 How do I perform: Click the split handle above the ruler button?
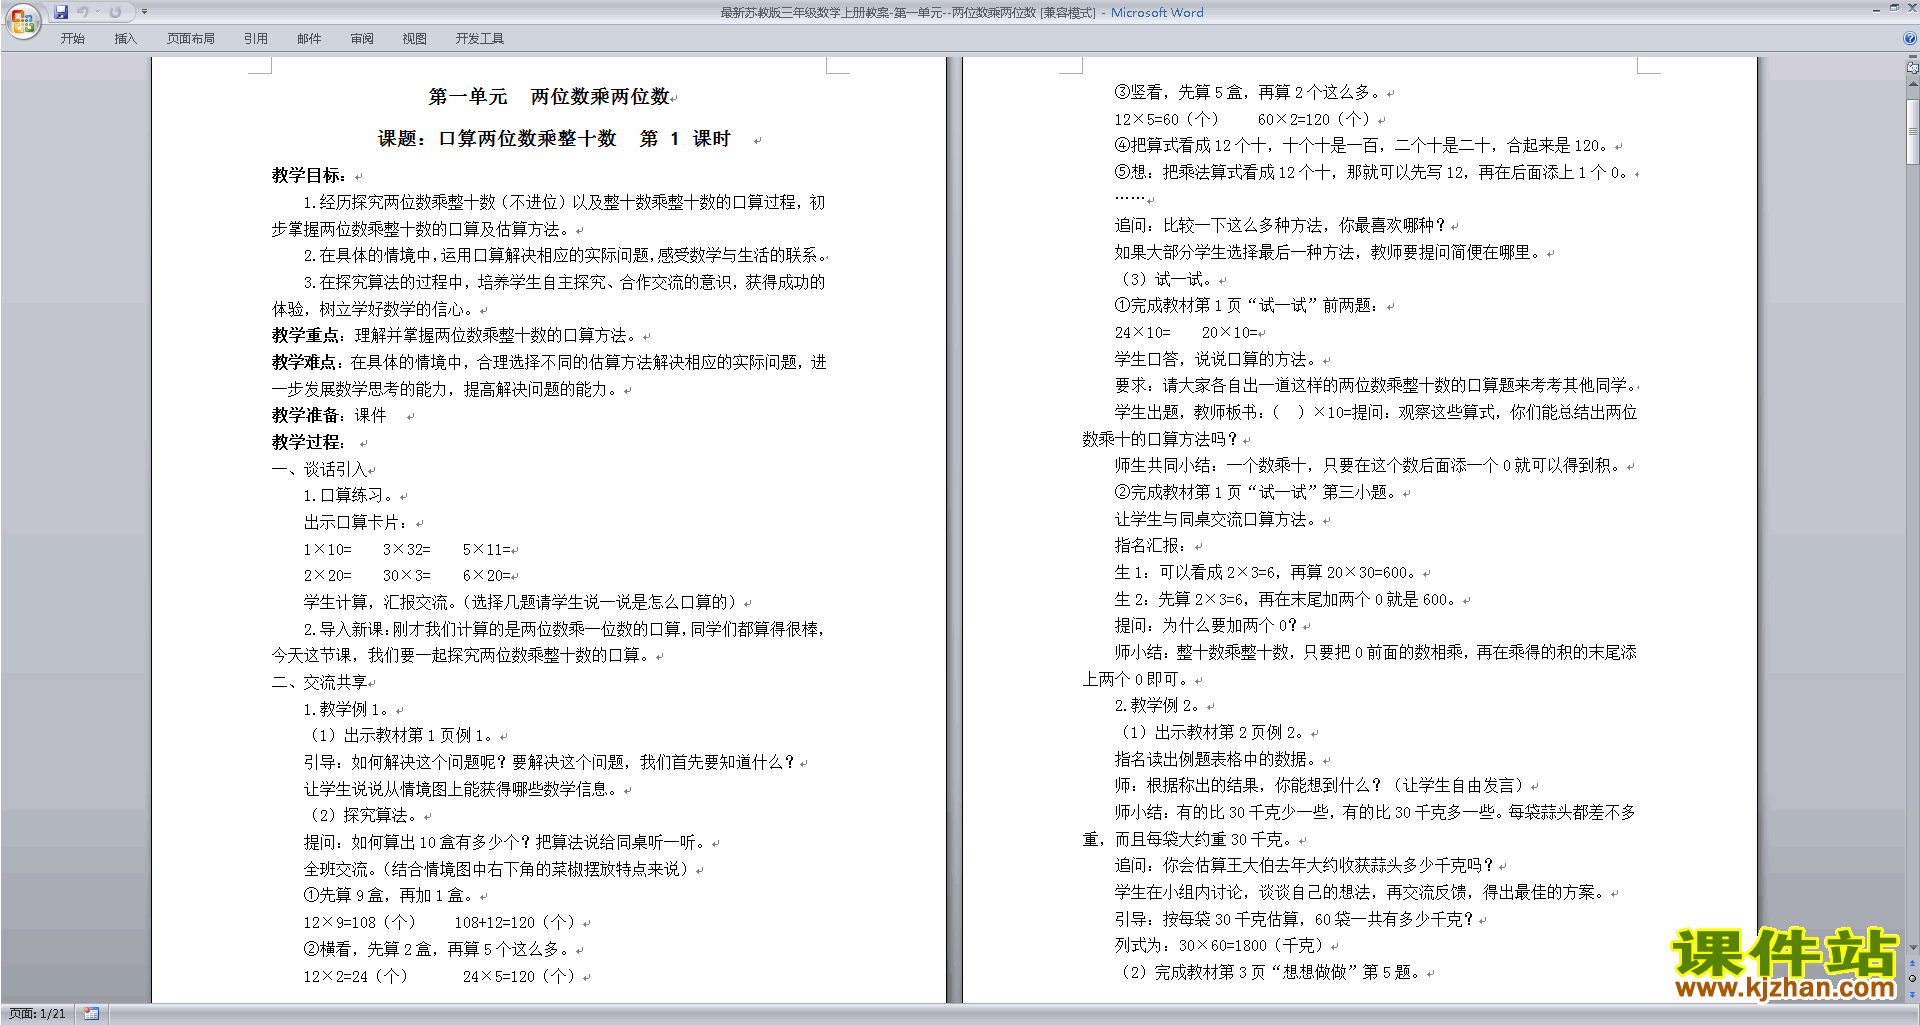point(1912,57)
